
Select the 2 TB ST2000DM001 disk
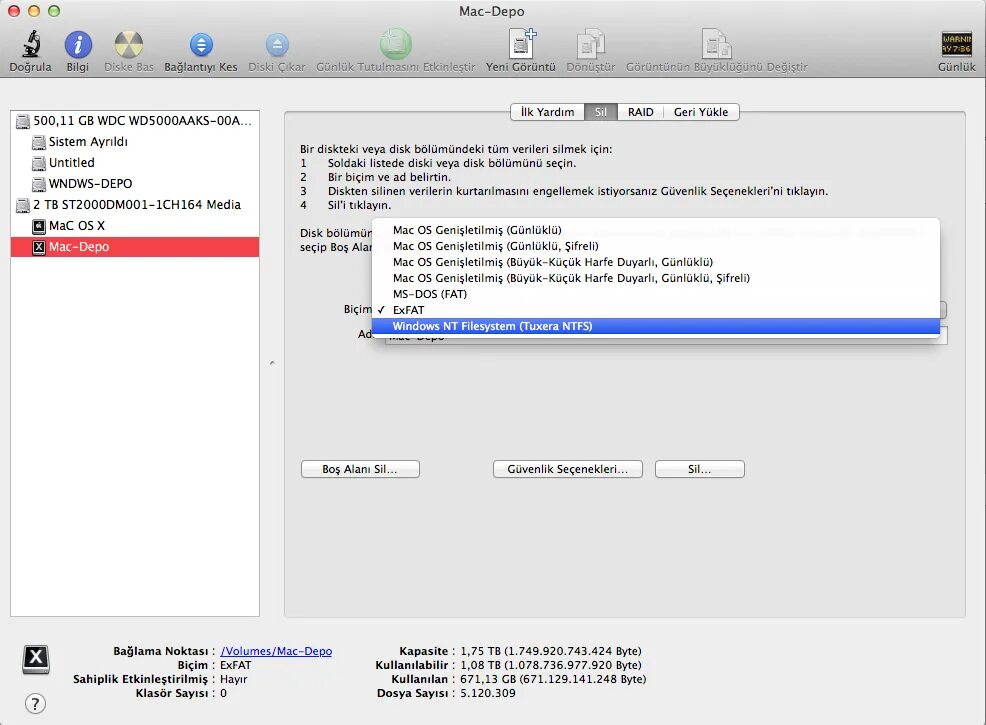pyautogui.click(x=135, y=204)
